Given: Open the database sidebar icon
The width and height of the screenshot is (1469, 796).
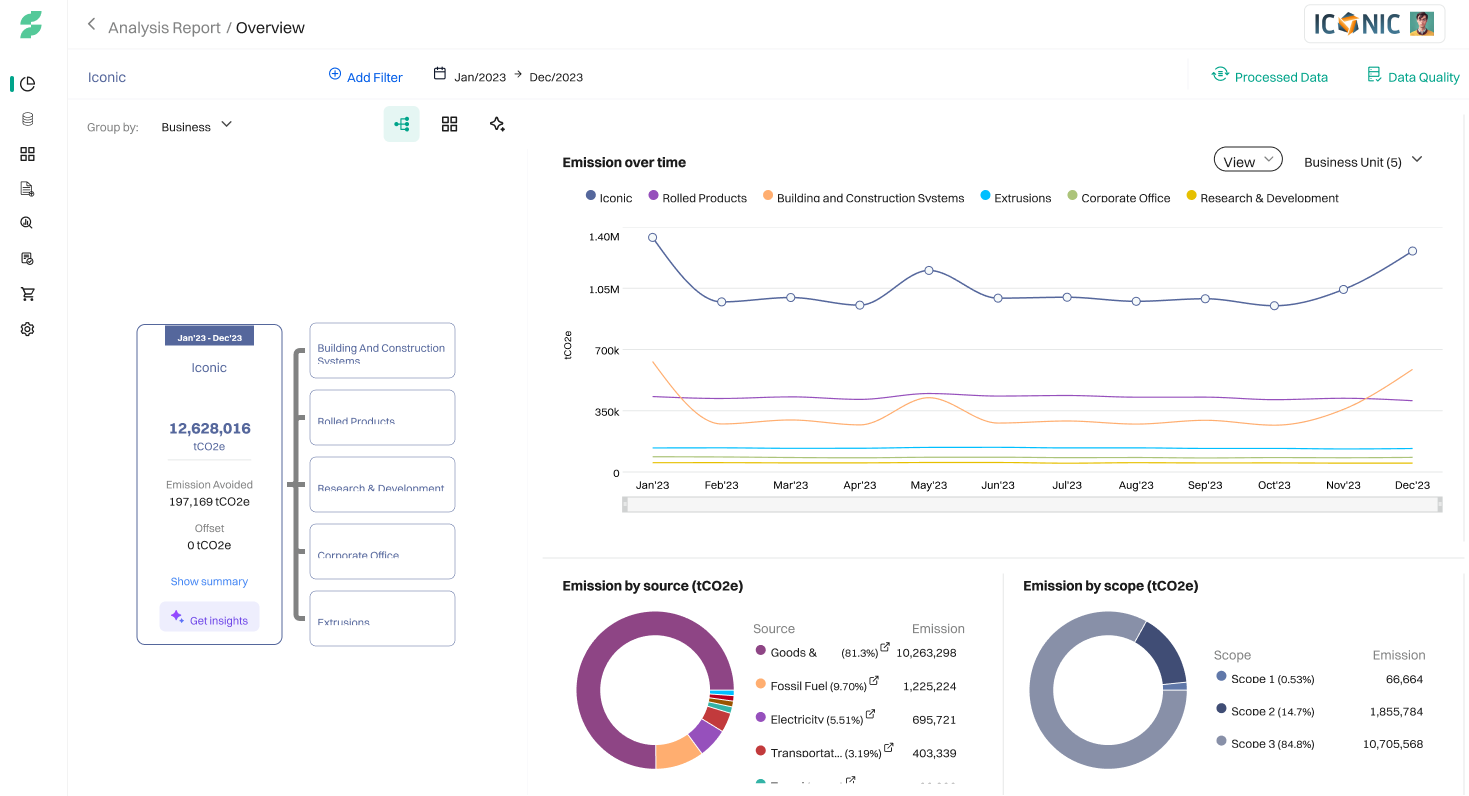Looking at the screenshot, I should (28, 119).
